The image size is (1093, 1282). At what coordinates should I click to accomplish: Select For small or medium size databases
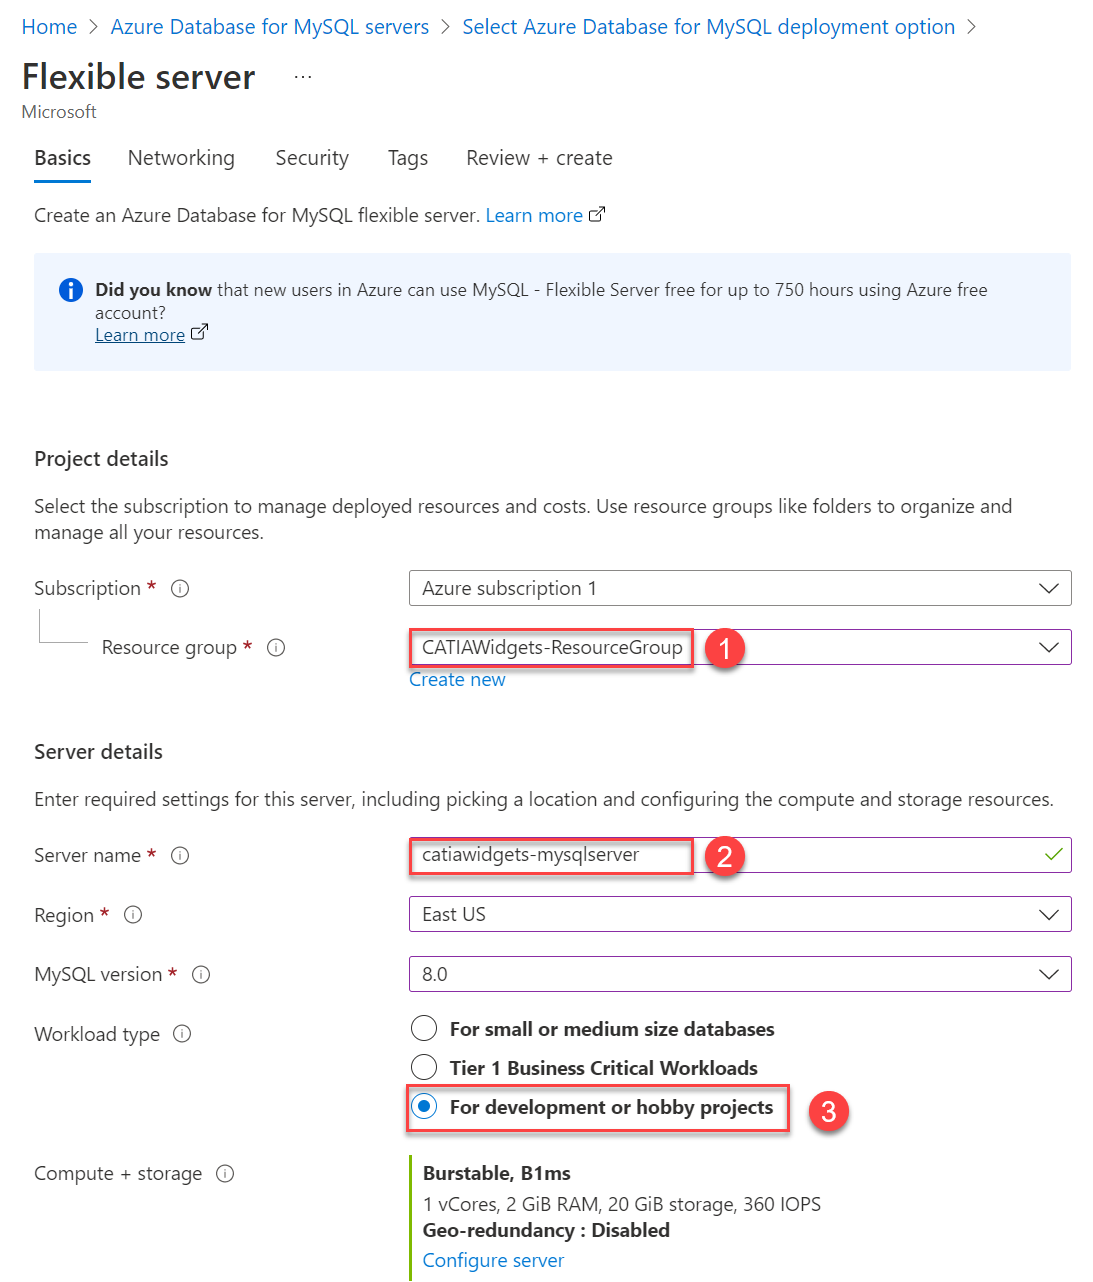point(424,1028)
